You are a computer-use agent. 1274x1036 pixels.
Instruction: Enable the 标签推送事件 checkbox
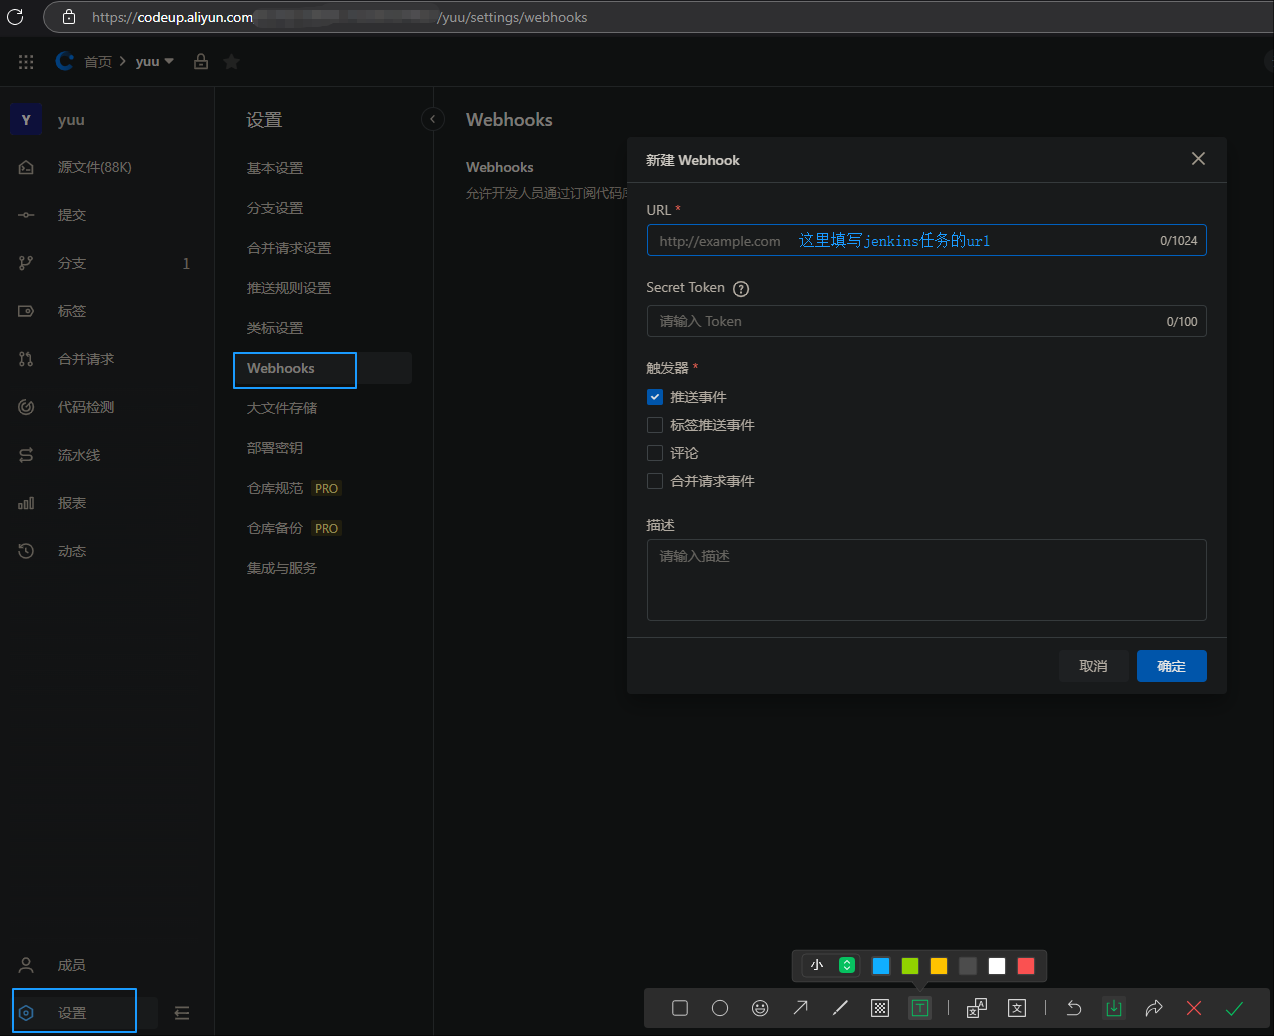click(655, 425)
